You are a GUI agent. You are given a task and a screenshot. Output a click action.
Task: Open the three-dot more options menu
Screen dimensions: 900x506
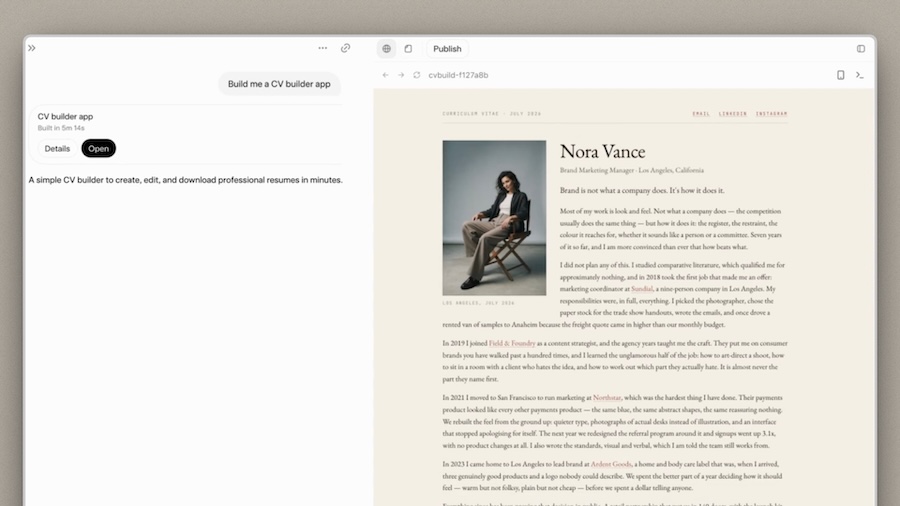(323, 48)
